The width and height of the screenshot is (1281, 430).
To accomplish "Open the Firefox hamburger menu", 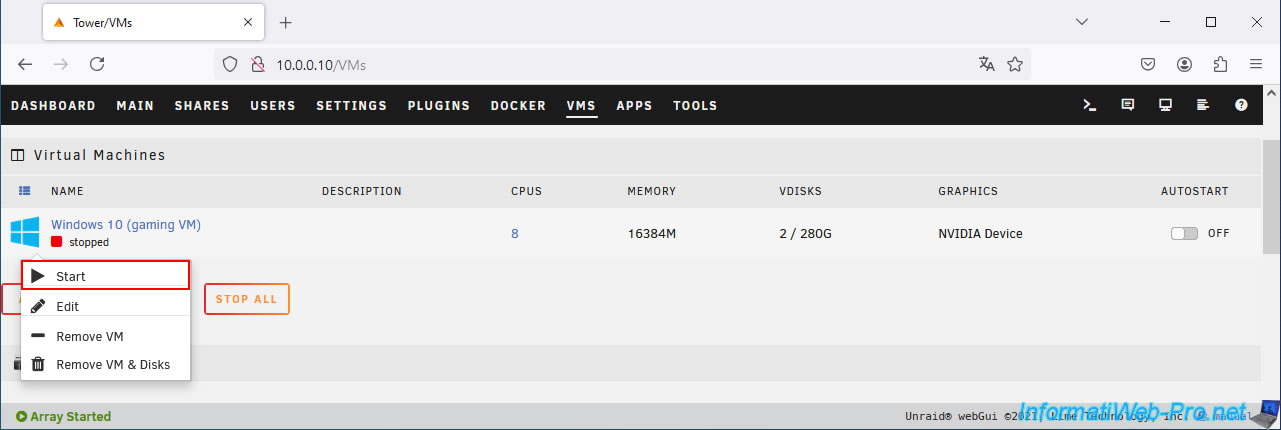I will pos(1256,64).
